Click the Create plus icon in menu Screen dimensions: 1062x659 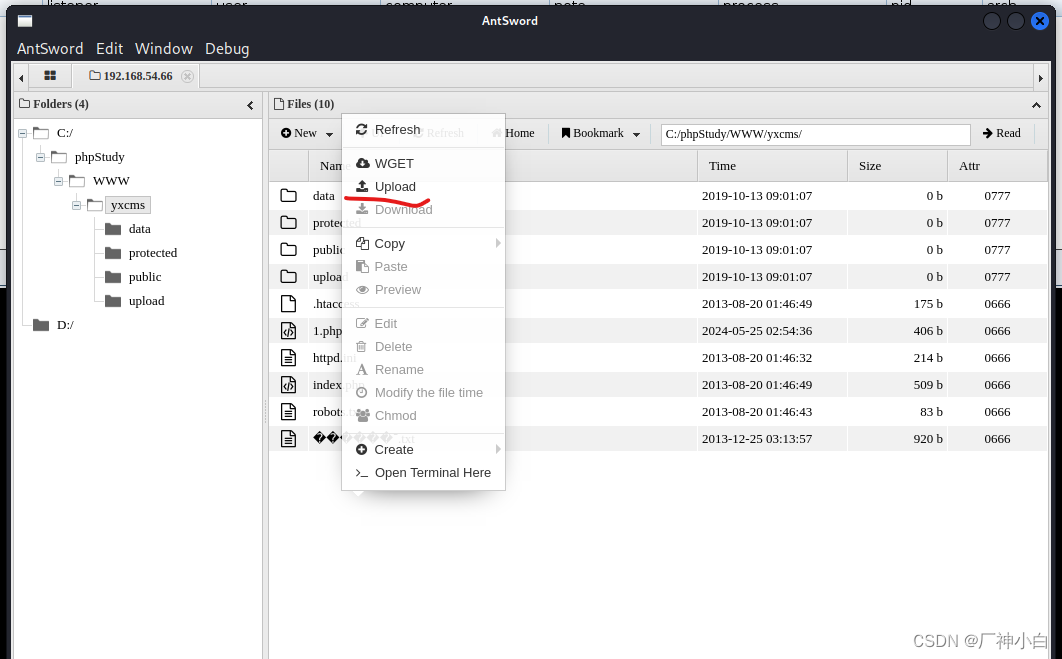[x=362, y=449]
